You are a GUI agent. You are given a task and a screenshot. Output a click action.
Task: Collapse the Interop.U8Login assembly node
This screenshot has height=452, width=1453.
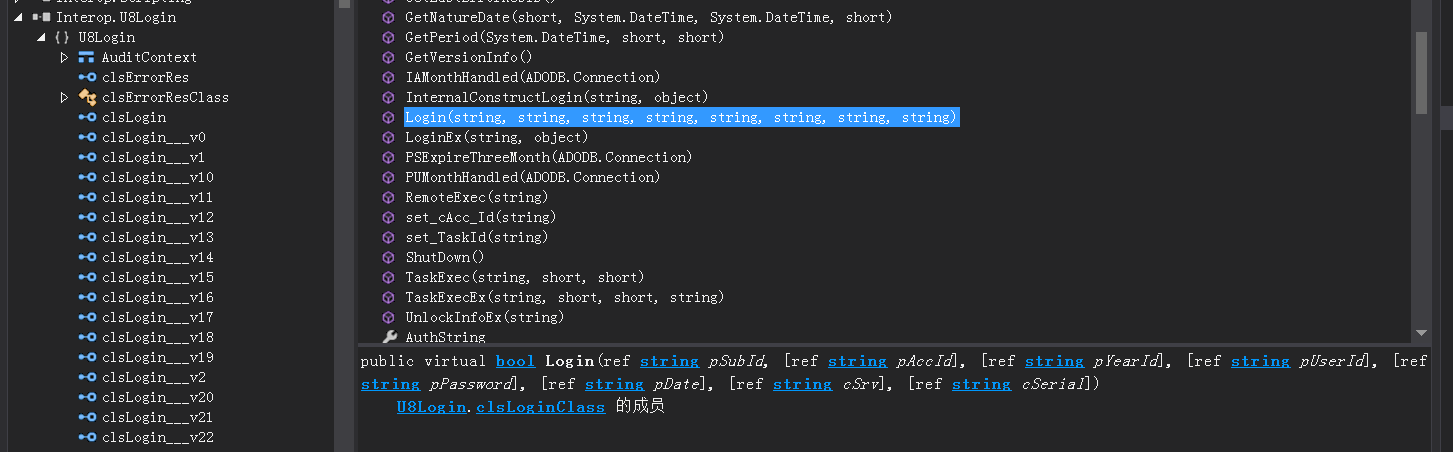tap(18, 17)
